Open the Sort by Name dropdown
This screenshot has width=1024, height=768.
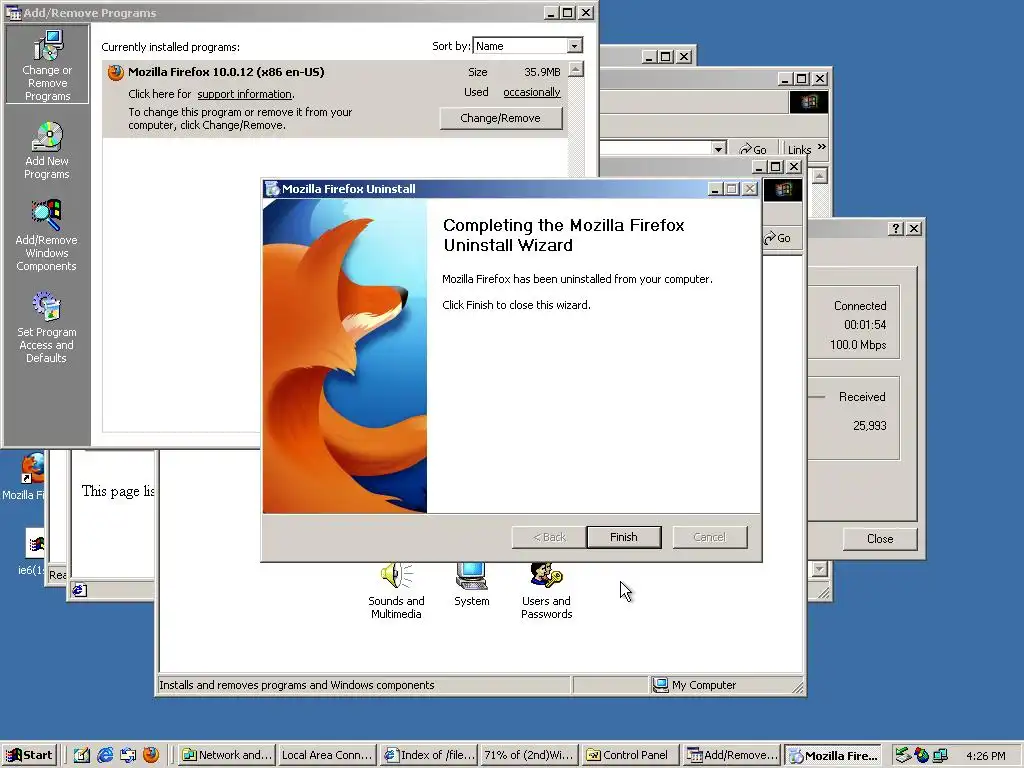pos(574,46)
